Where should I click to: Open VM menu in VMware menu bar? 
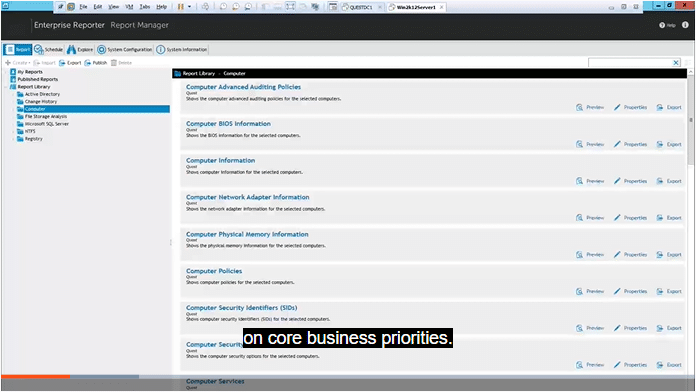click(129, 7)
